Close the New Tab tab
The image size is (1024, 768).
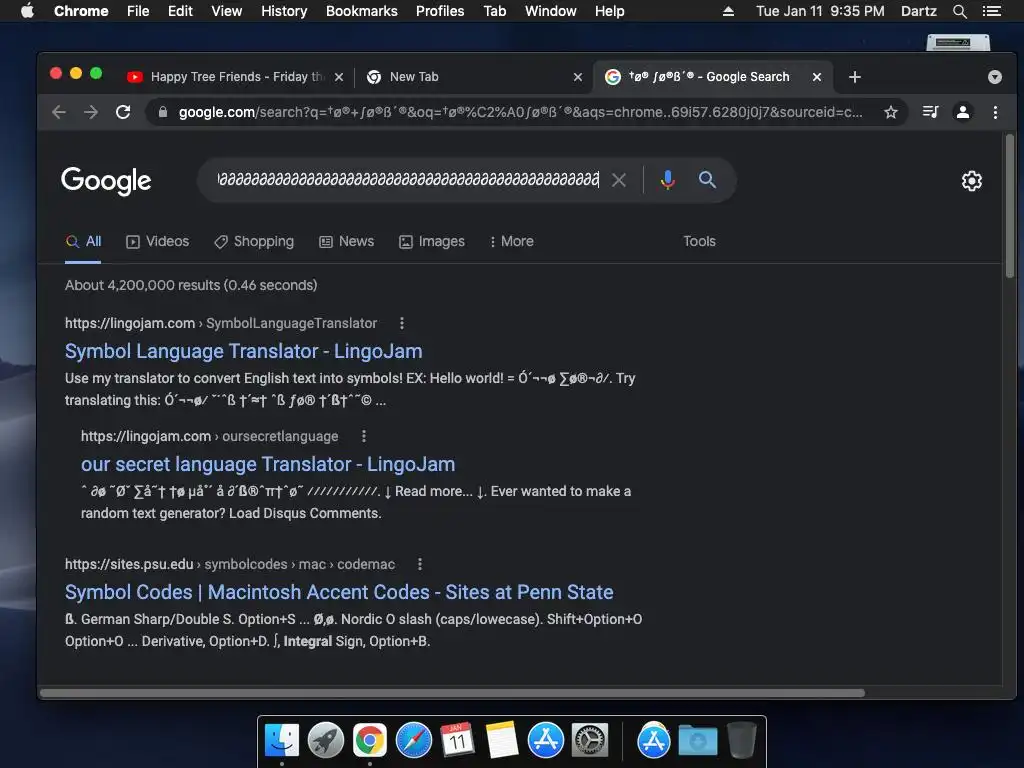coord(577,77)
